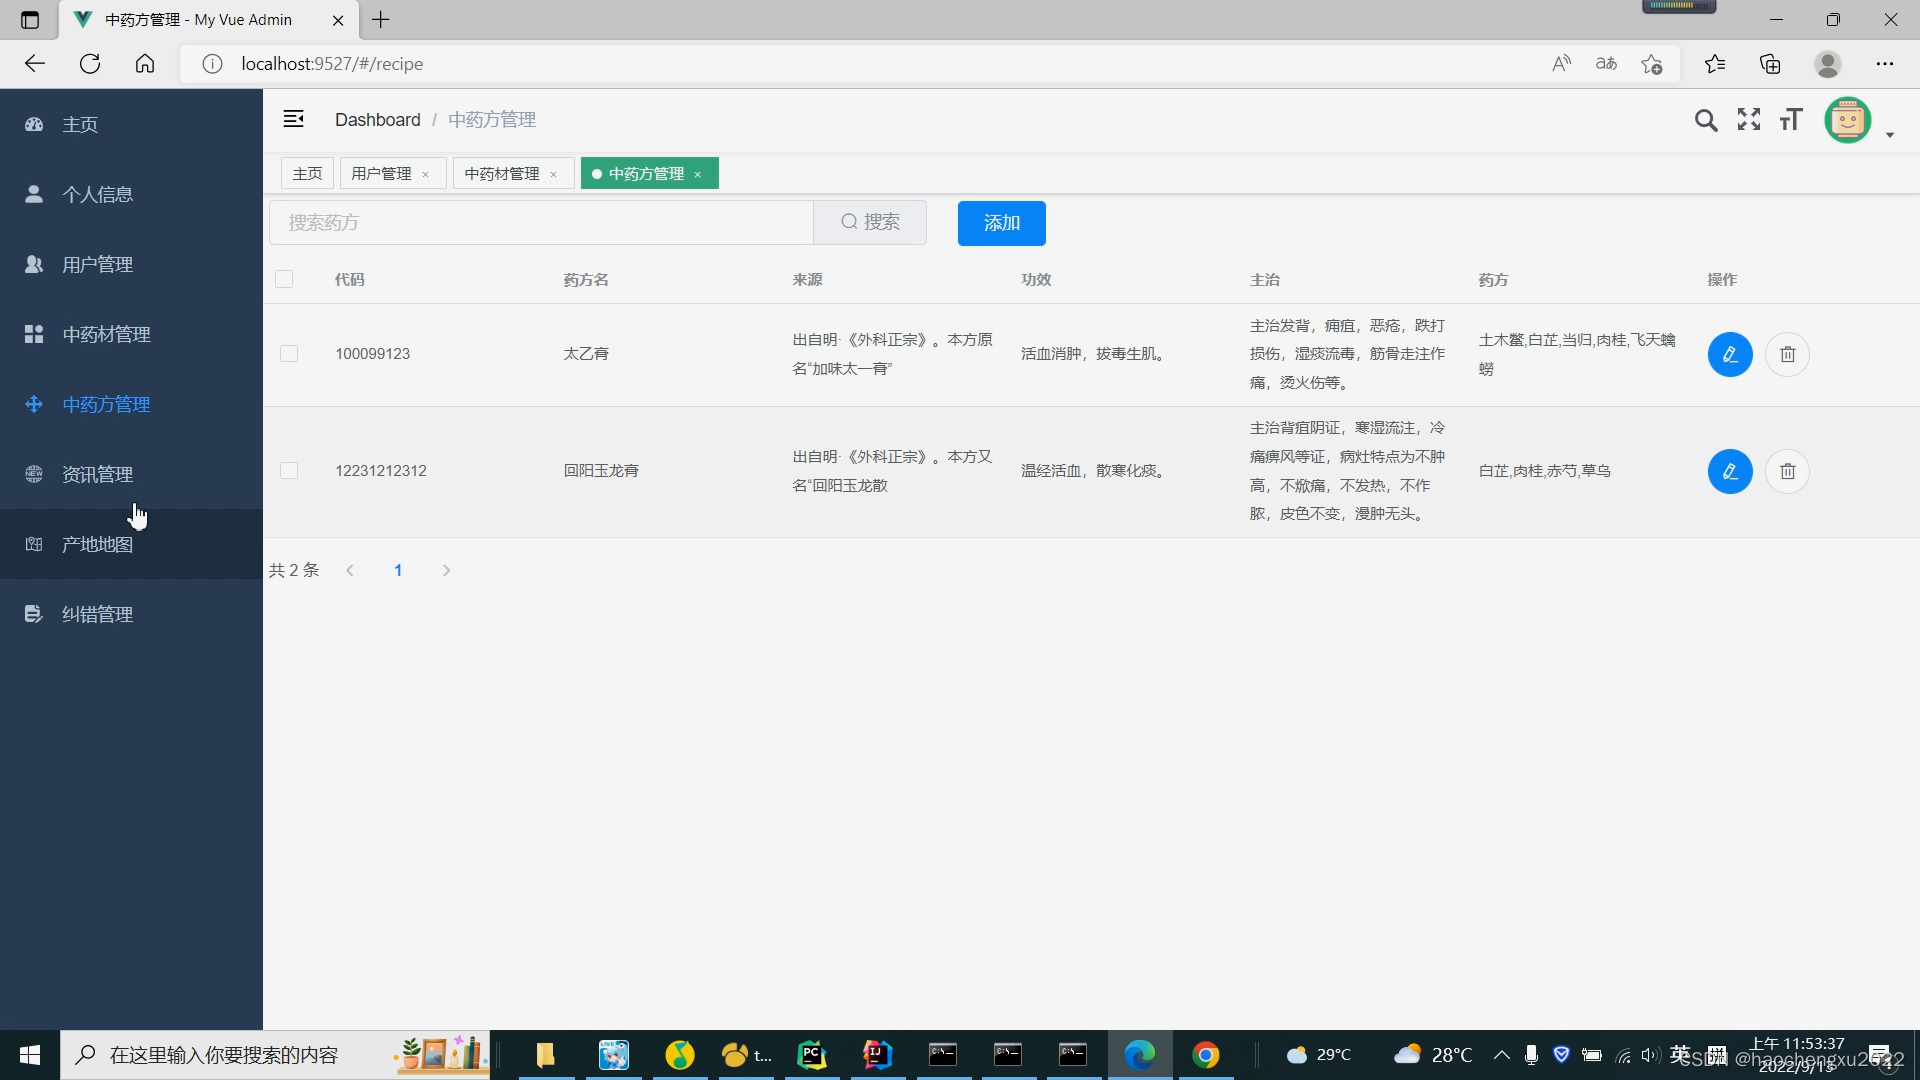Launch IntelliJ IDEA from the taskbar
Image resolution: width=1920 pixels, height=1080 pixels.
tap(877, 1054)
